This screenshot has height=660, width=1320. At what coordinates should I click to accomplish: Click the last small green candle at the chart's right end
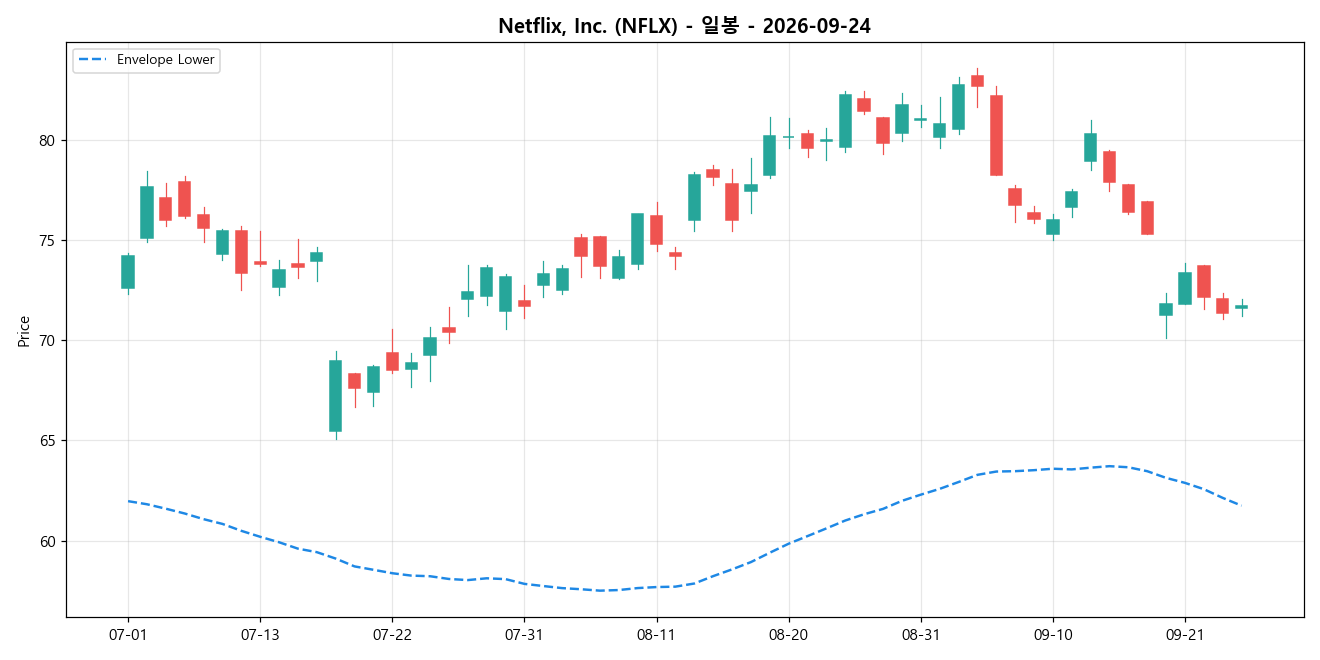[x=1241, y=307]
